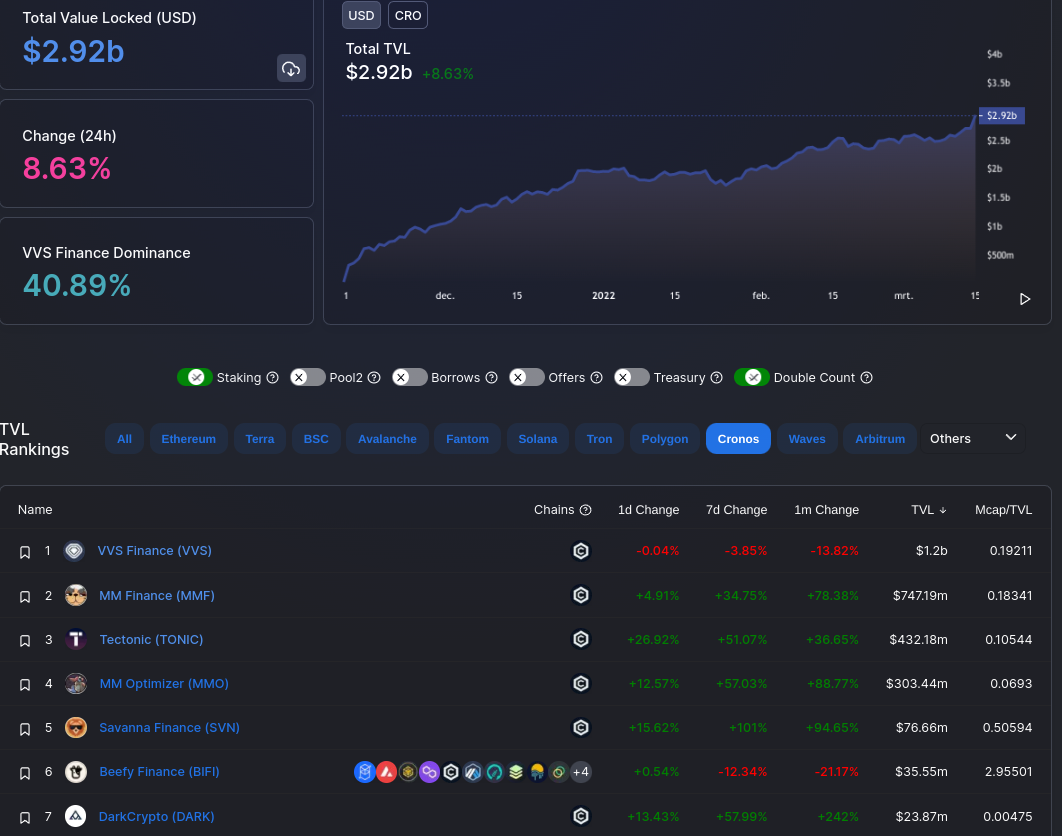
Task: Open the Others chains dropdown
Action: click(x=973, y=438)
